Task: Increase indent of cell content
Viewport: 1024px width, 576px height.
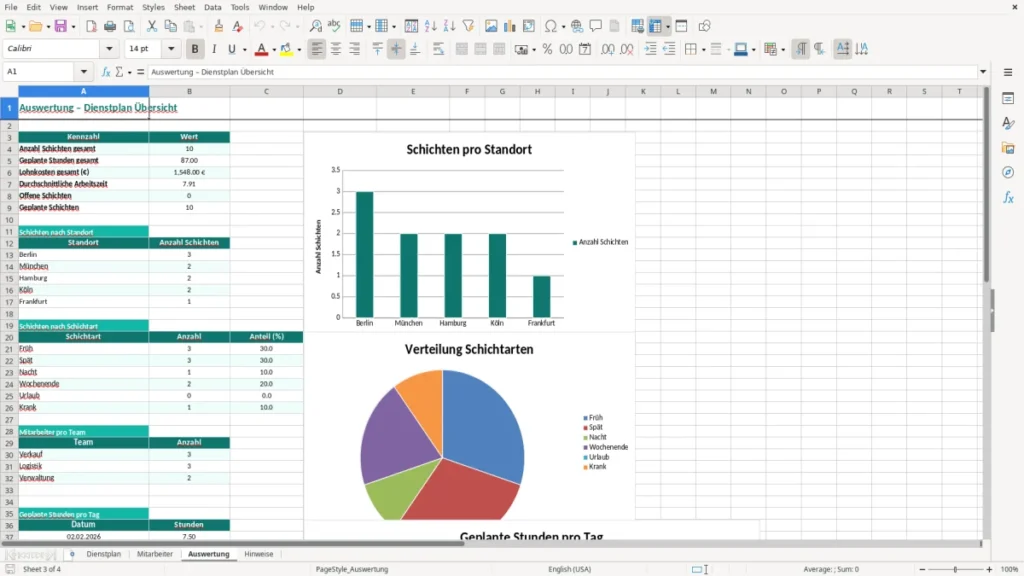Action: [650, 49]
